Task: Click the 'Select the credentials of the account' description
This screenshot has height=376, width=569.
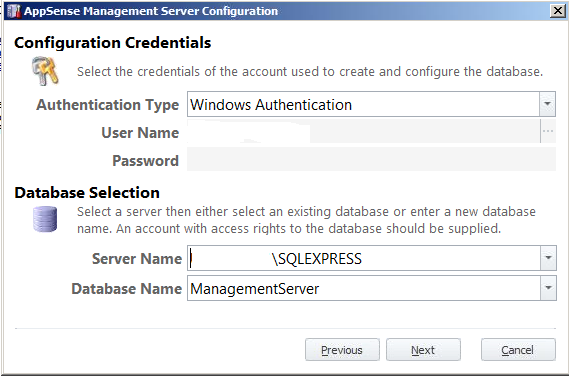Action: 310,71
